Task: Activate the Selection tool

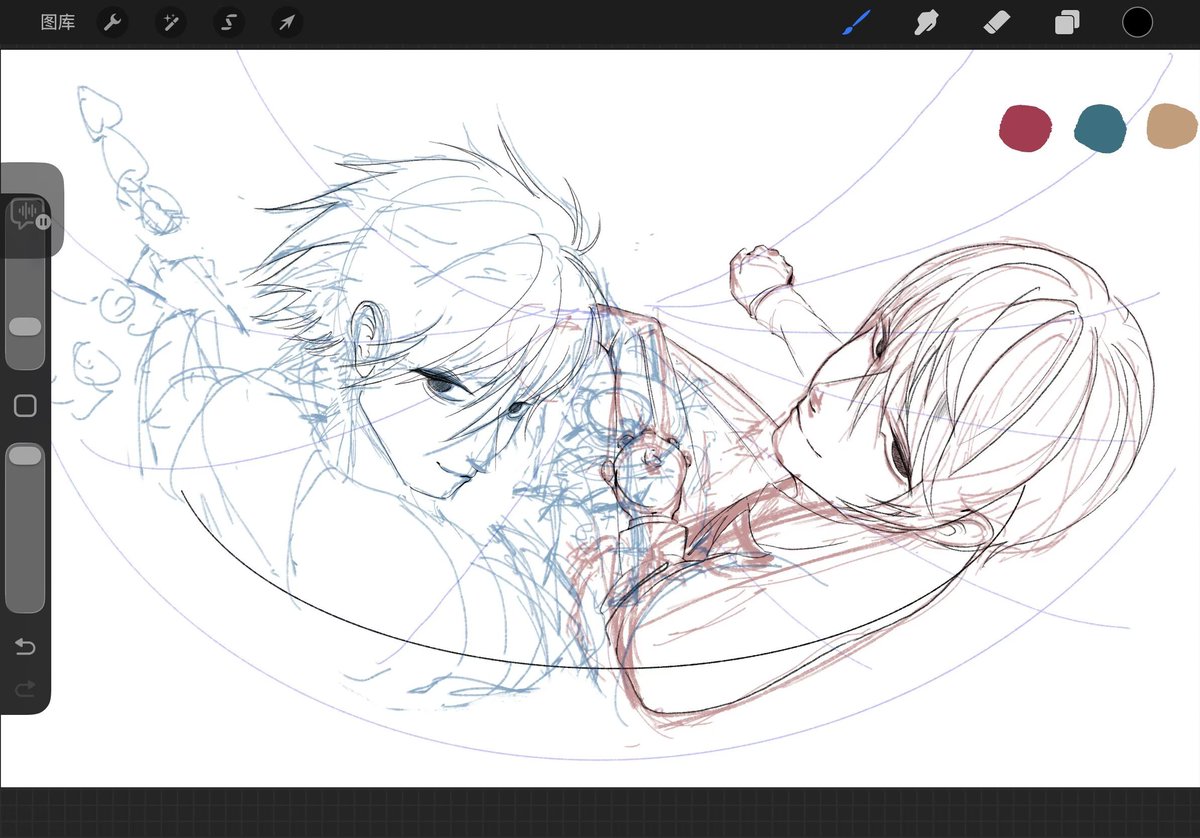Action: [x=229, y=23]
